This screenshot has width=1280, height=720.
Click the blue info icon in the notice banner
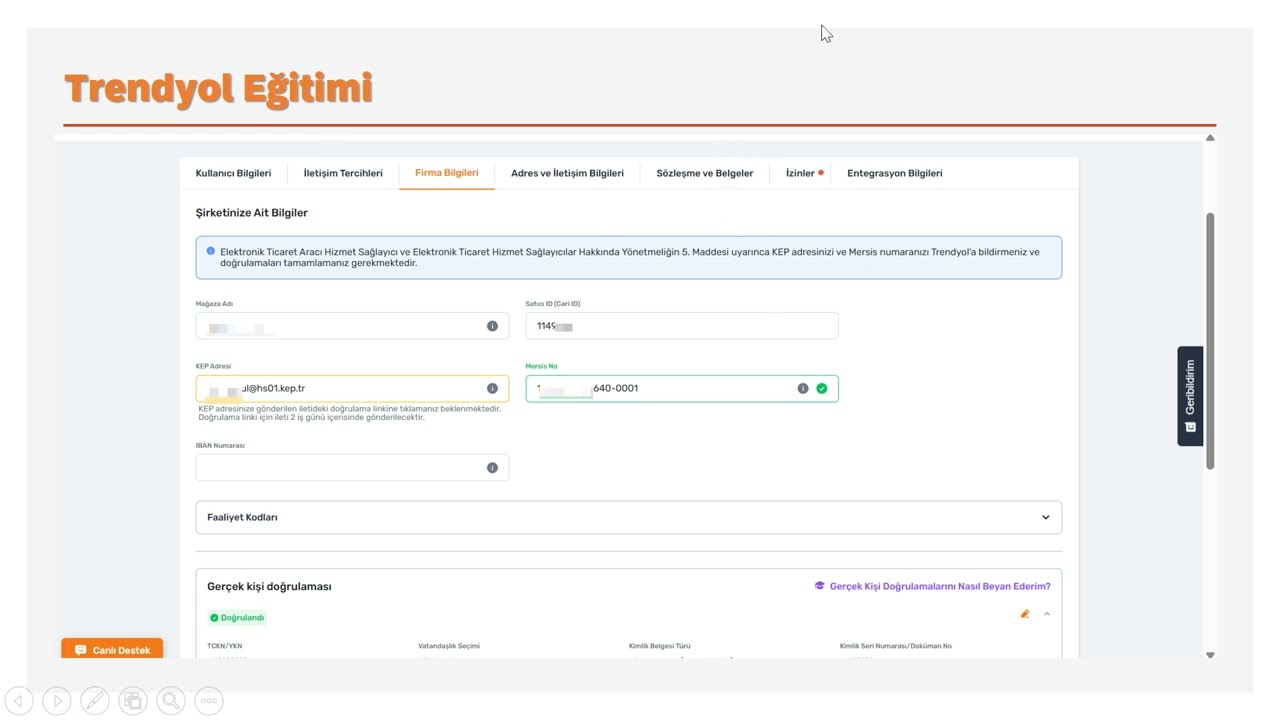tap(211, 252)
